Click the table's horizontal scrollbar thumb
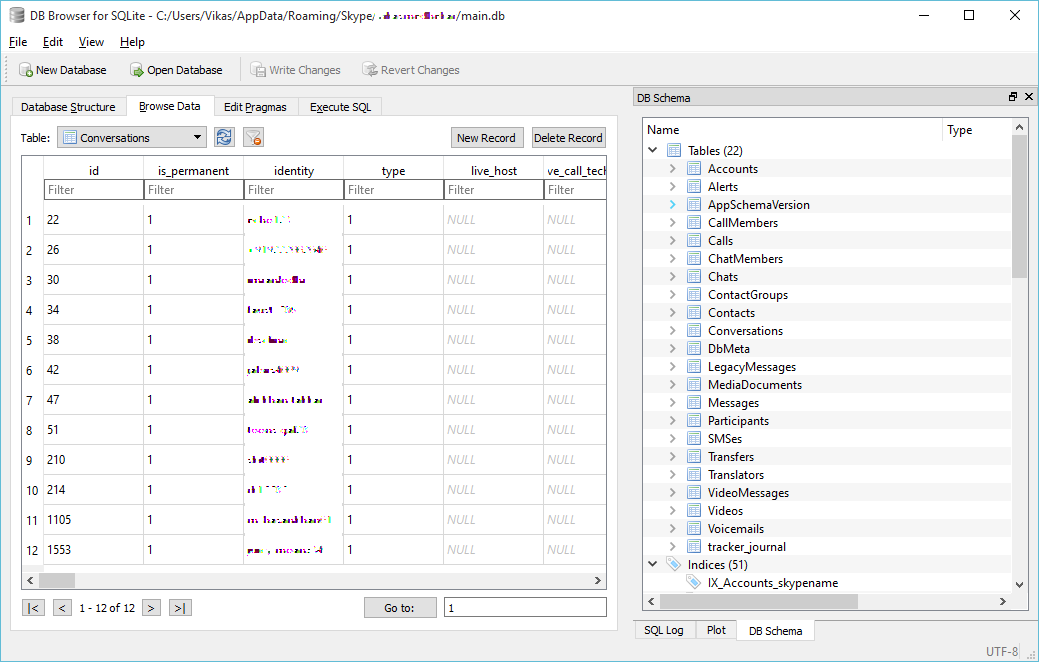1039x662 pixels. coord(58,580)
